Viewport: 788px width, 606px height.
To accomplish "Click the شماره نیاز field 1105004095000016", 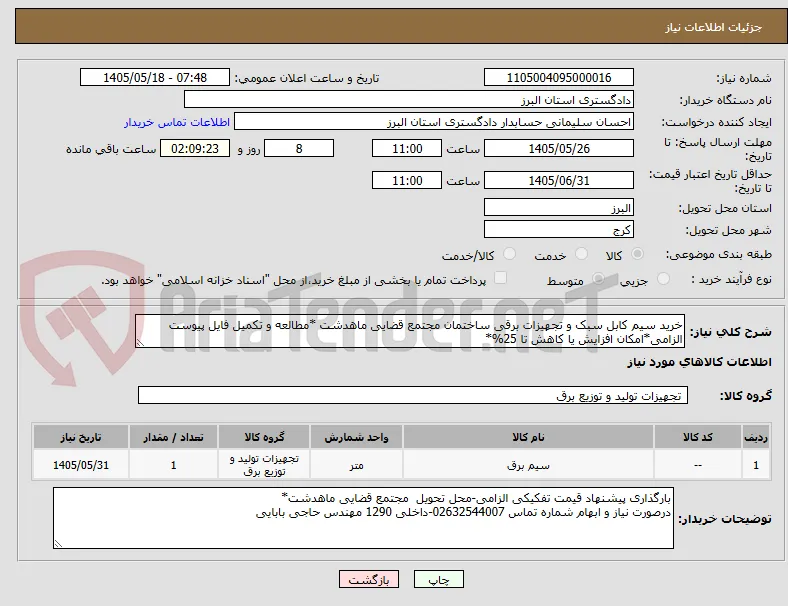I will point(559,77).
